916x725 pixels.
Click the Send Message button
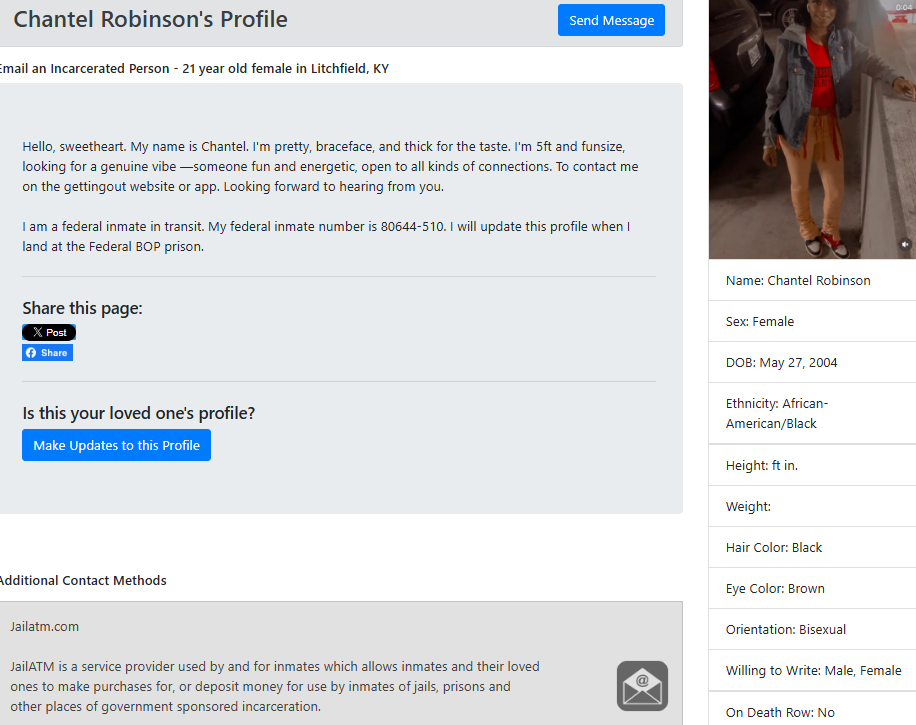[611, 20]
